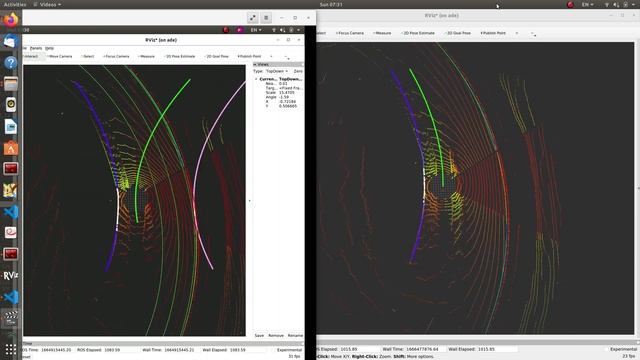Open the Videos player hamburger menu
The image size is (640, 360).
tap(266, 18)
